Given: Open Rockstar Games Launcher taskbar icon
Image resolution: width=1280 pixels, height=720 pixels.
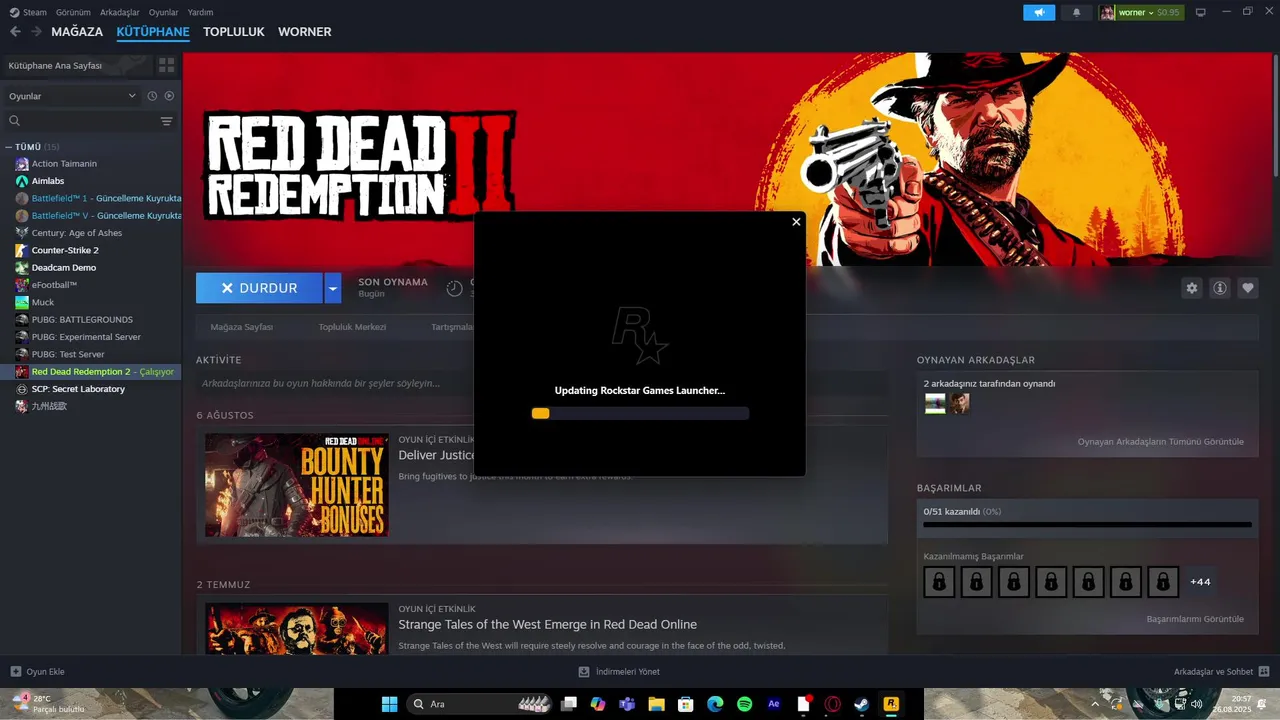Looking at the screenshot, I should 890,704.
